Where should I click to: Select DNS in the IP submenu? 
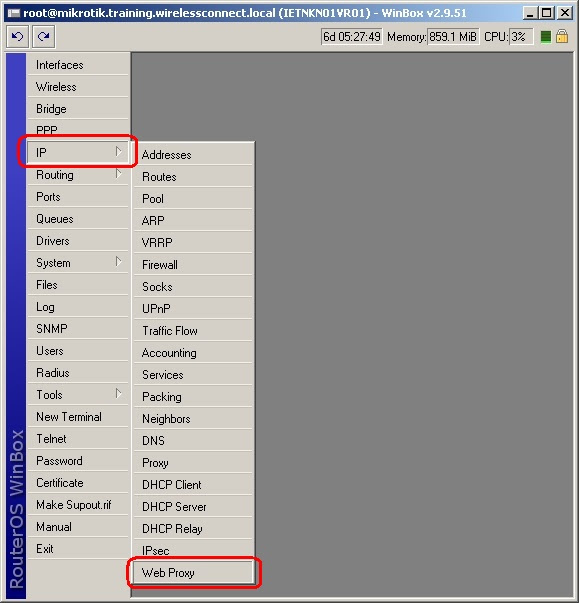click(193, 440)
